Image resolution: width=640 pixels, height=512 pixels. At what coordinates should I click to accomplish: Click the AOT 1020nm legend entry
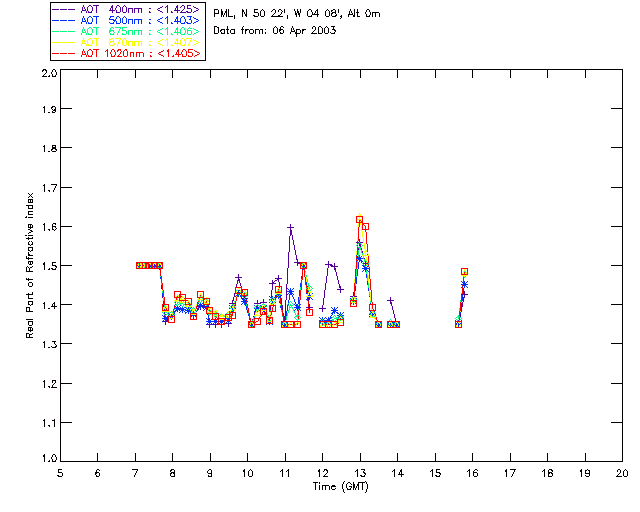(x=126, y=53)
